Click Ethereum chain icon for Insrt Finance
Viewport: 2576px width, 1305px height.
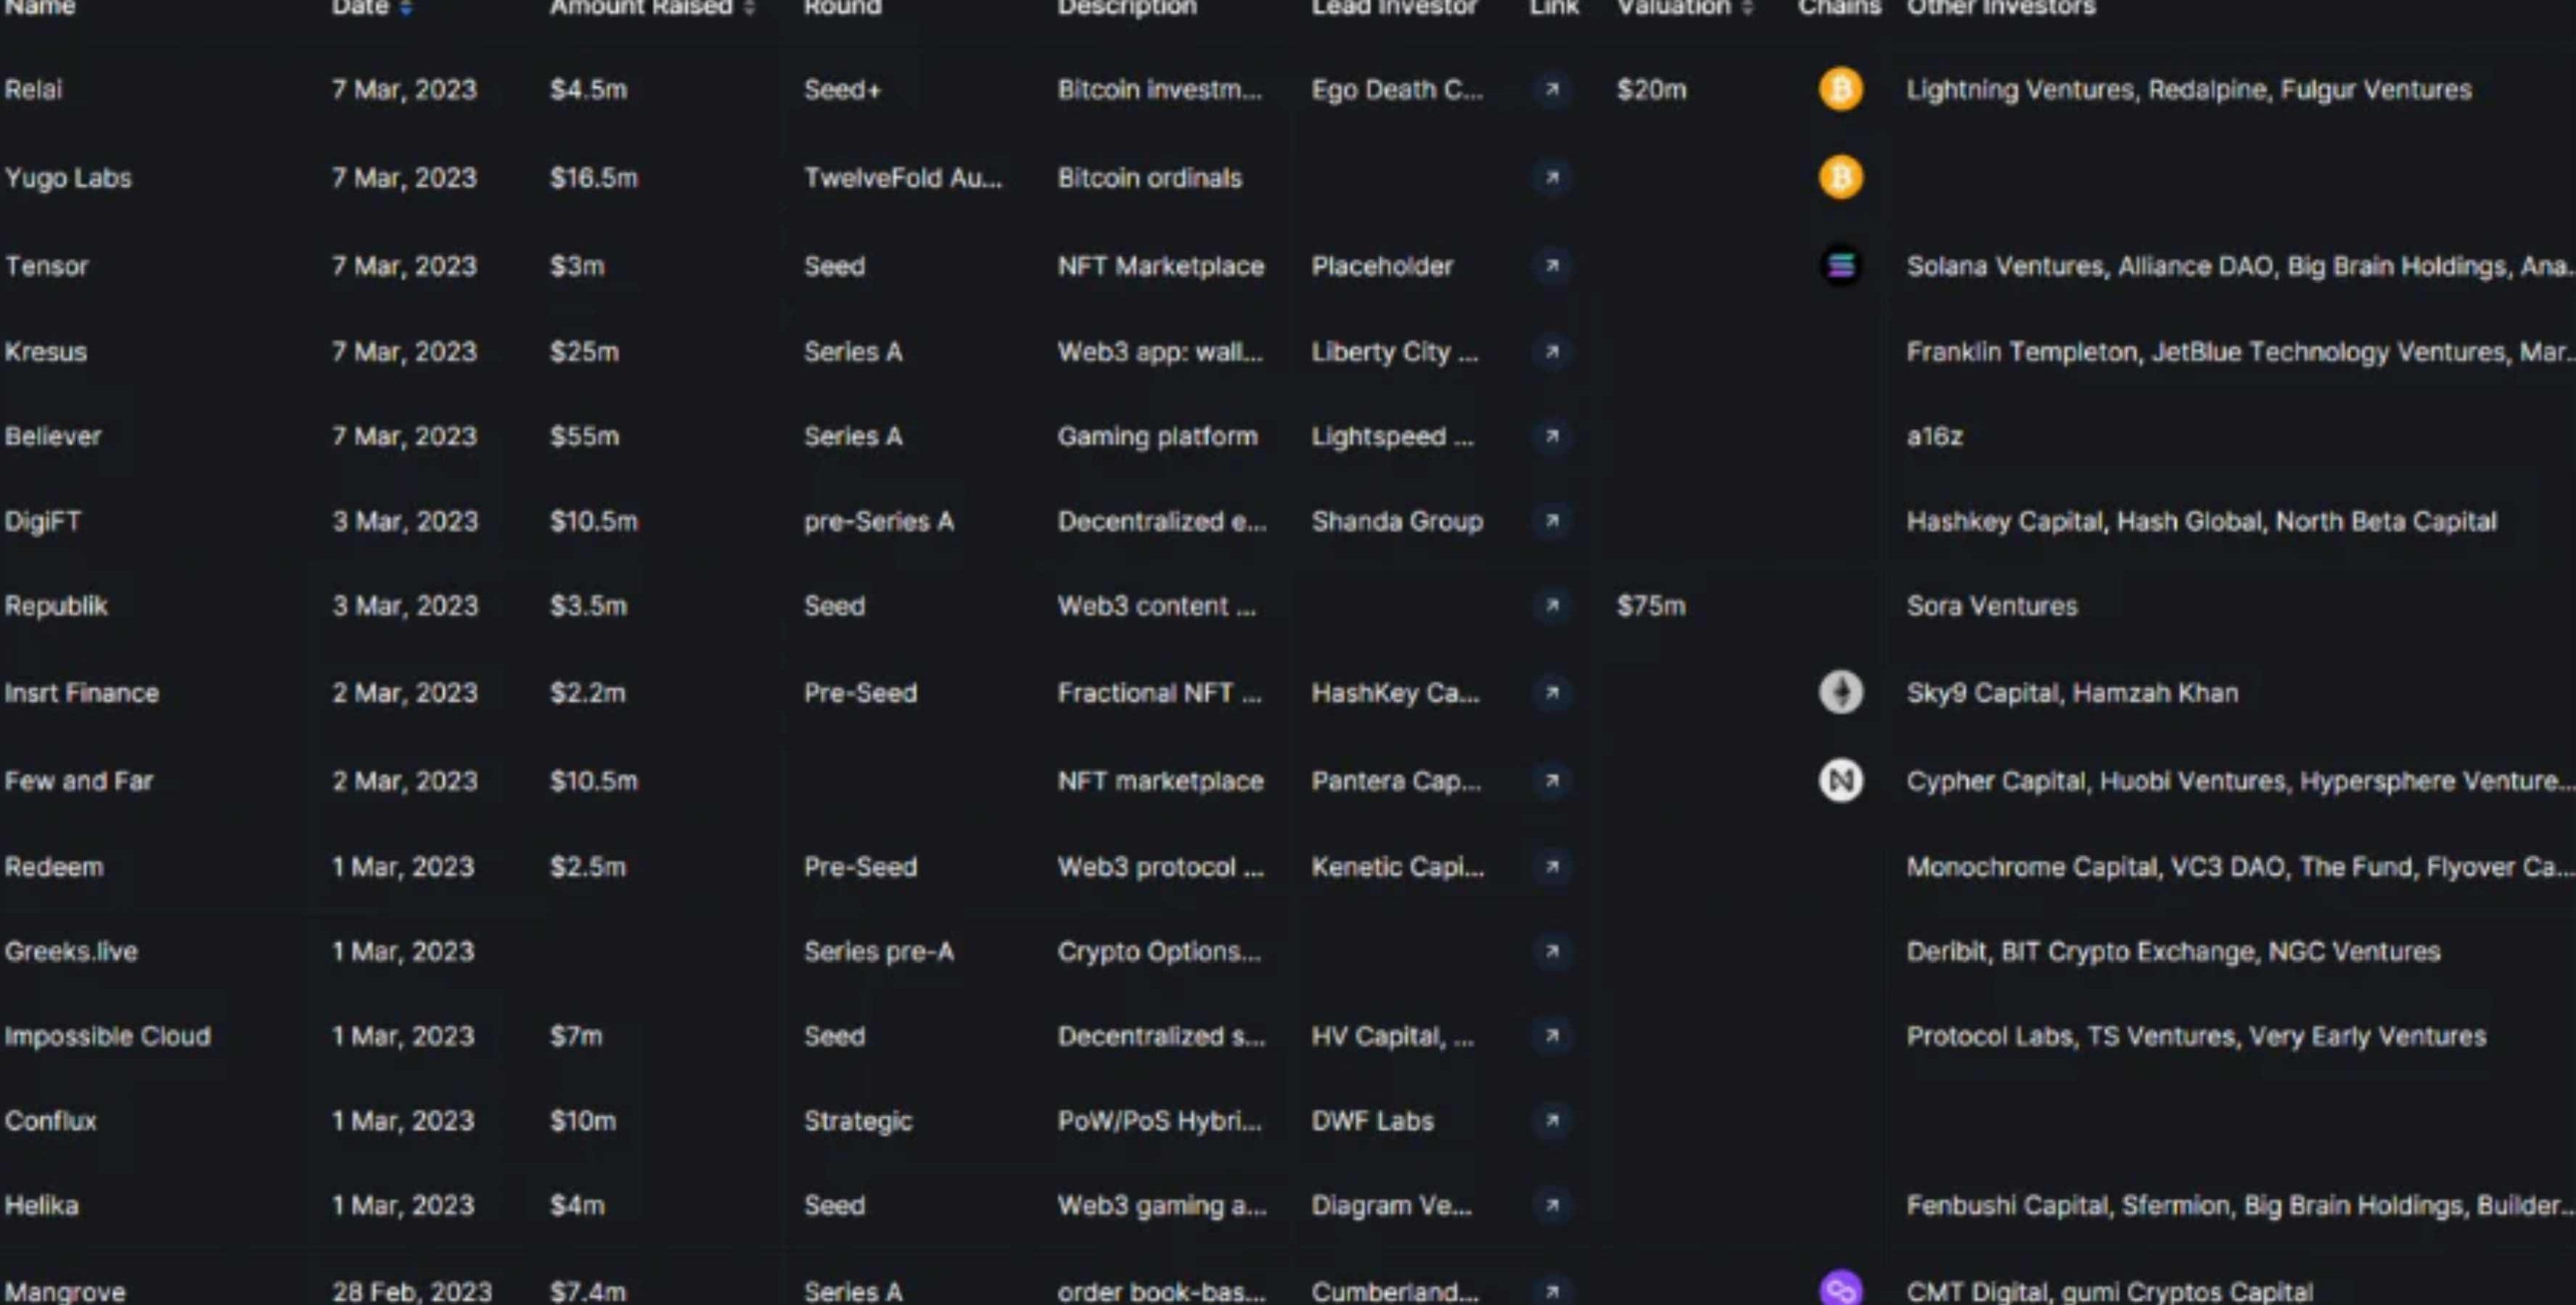(x=1840, y=692)
